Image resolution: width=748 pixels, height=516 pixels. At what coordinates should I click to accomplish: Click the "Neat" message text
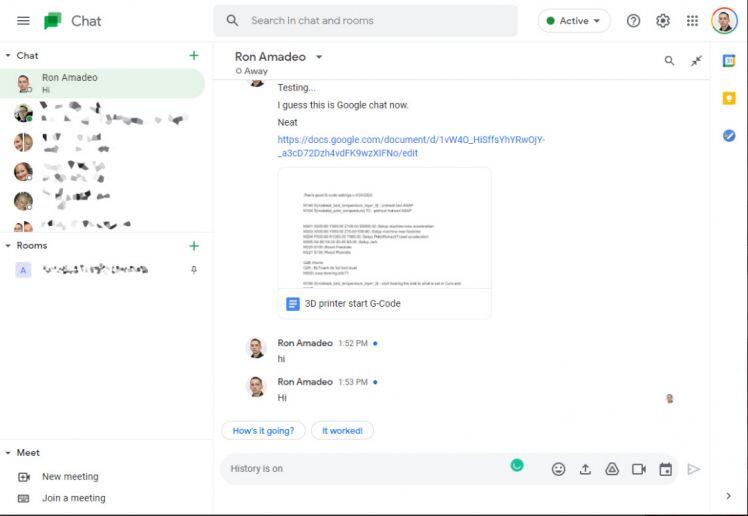287,123
